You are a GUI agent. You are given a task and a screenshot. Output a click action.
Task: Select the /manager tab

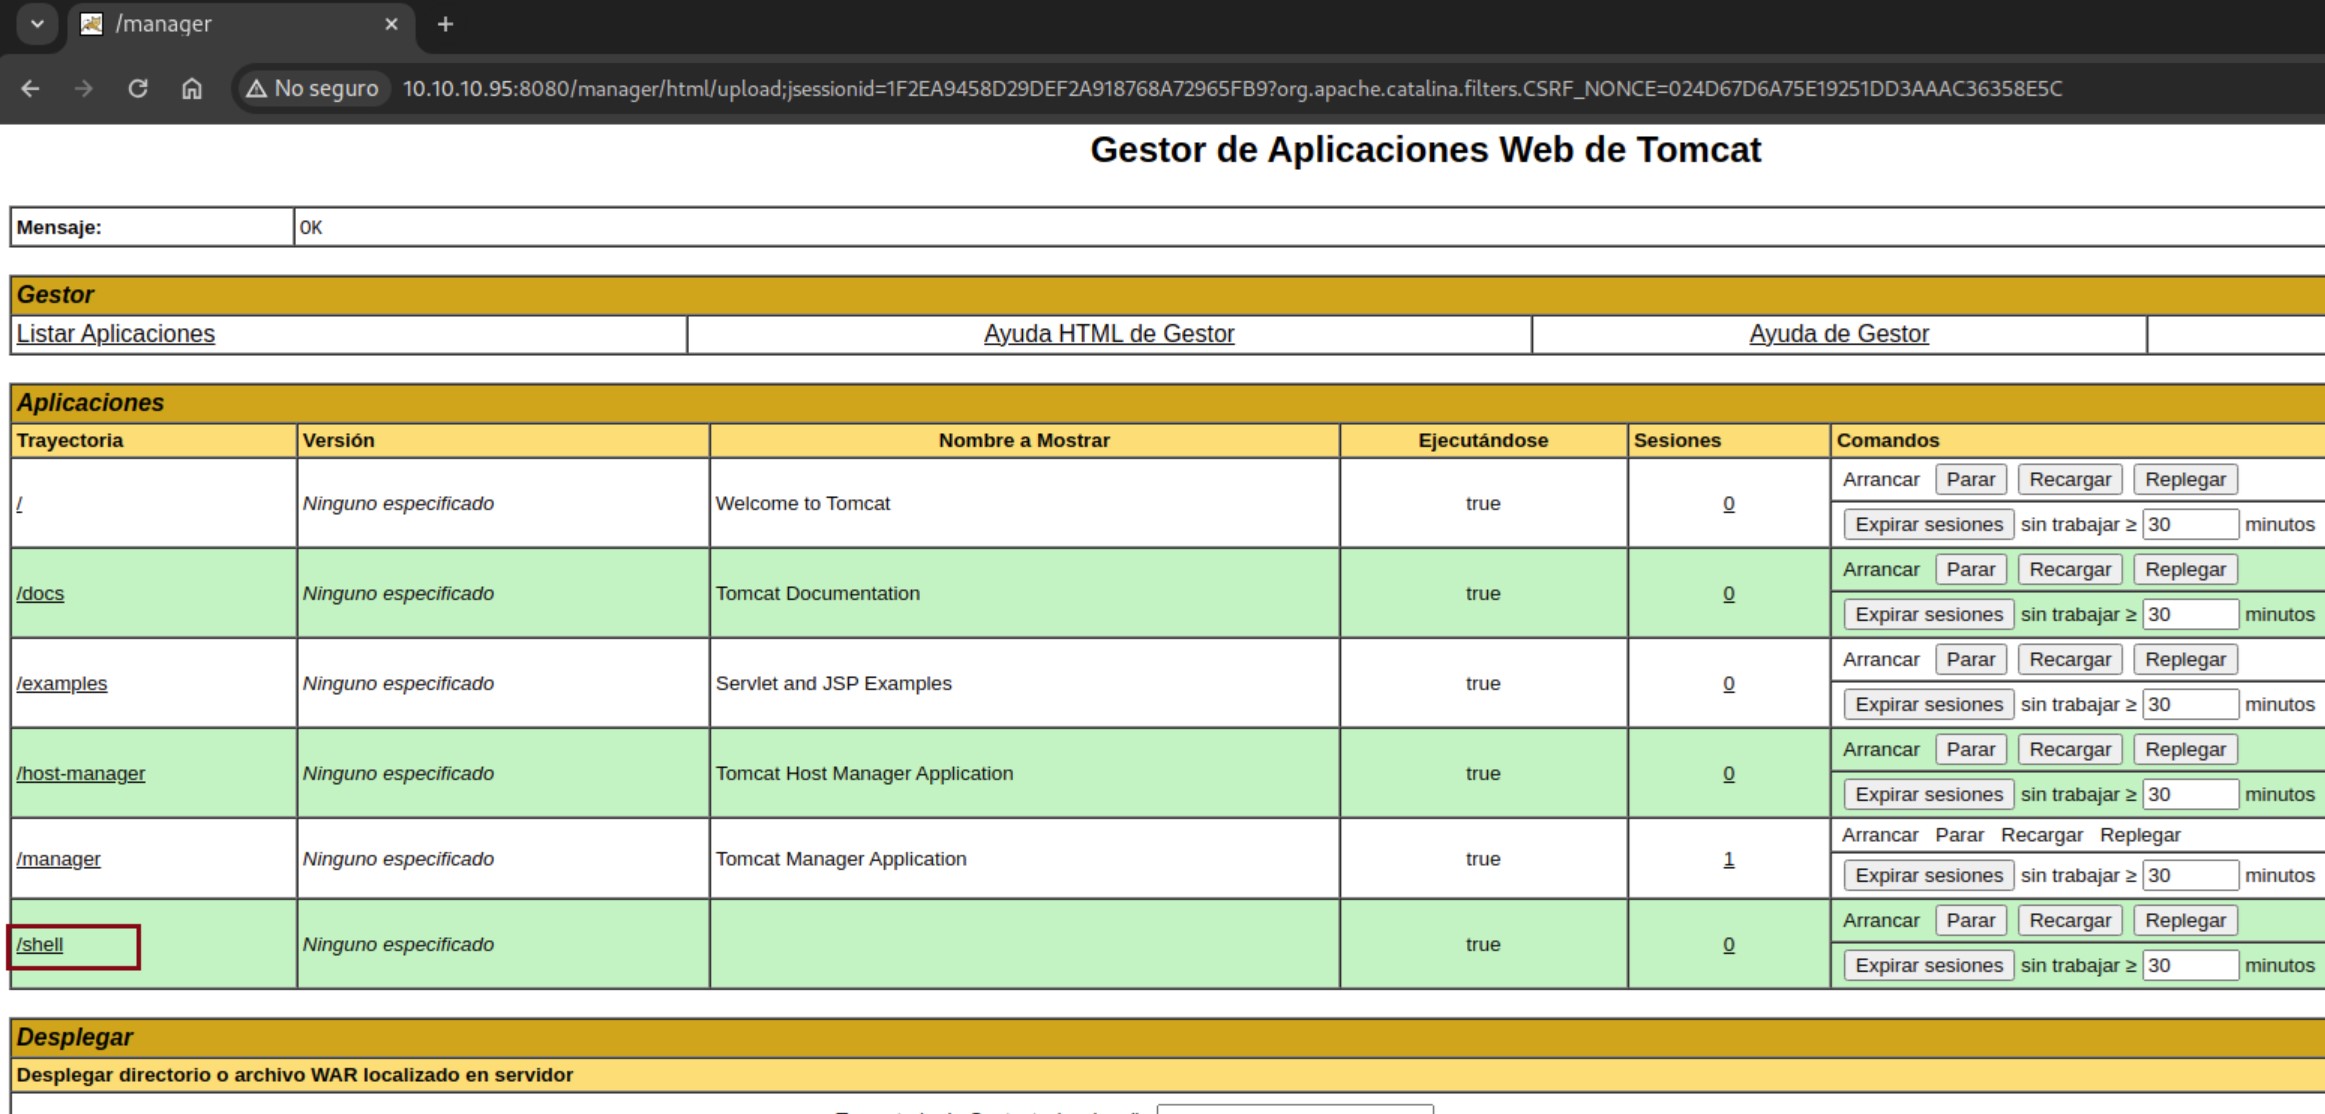pyautogui.click(x=240, y=24)
